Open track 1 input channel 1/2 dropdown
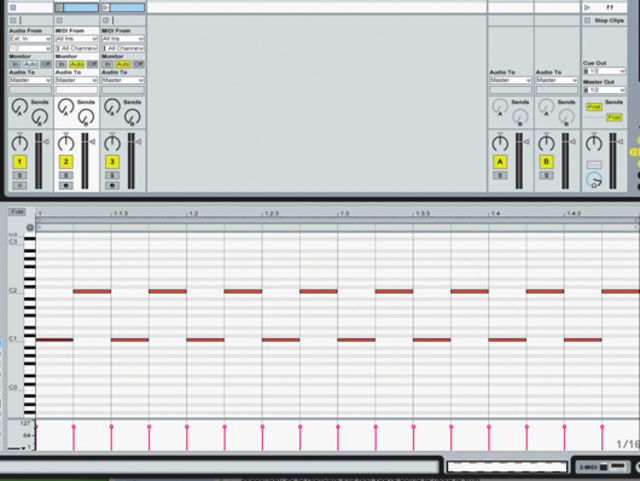 pos(30,49)
